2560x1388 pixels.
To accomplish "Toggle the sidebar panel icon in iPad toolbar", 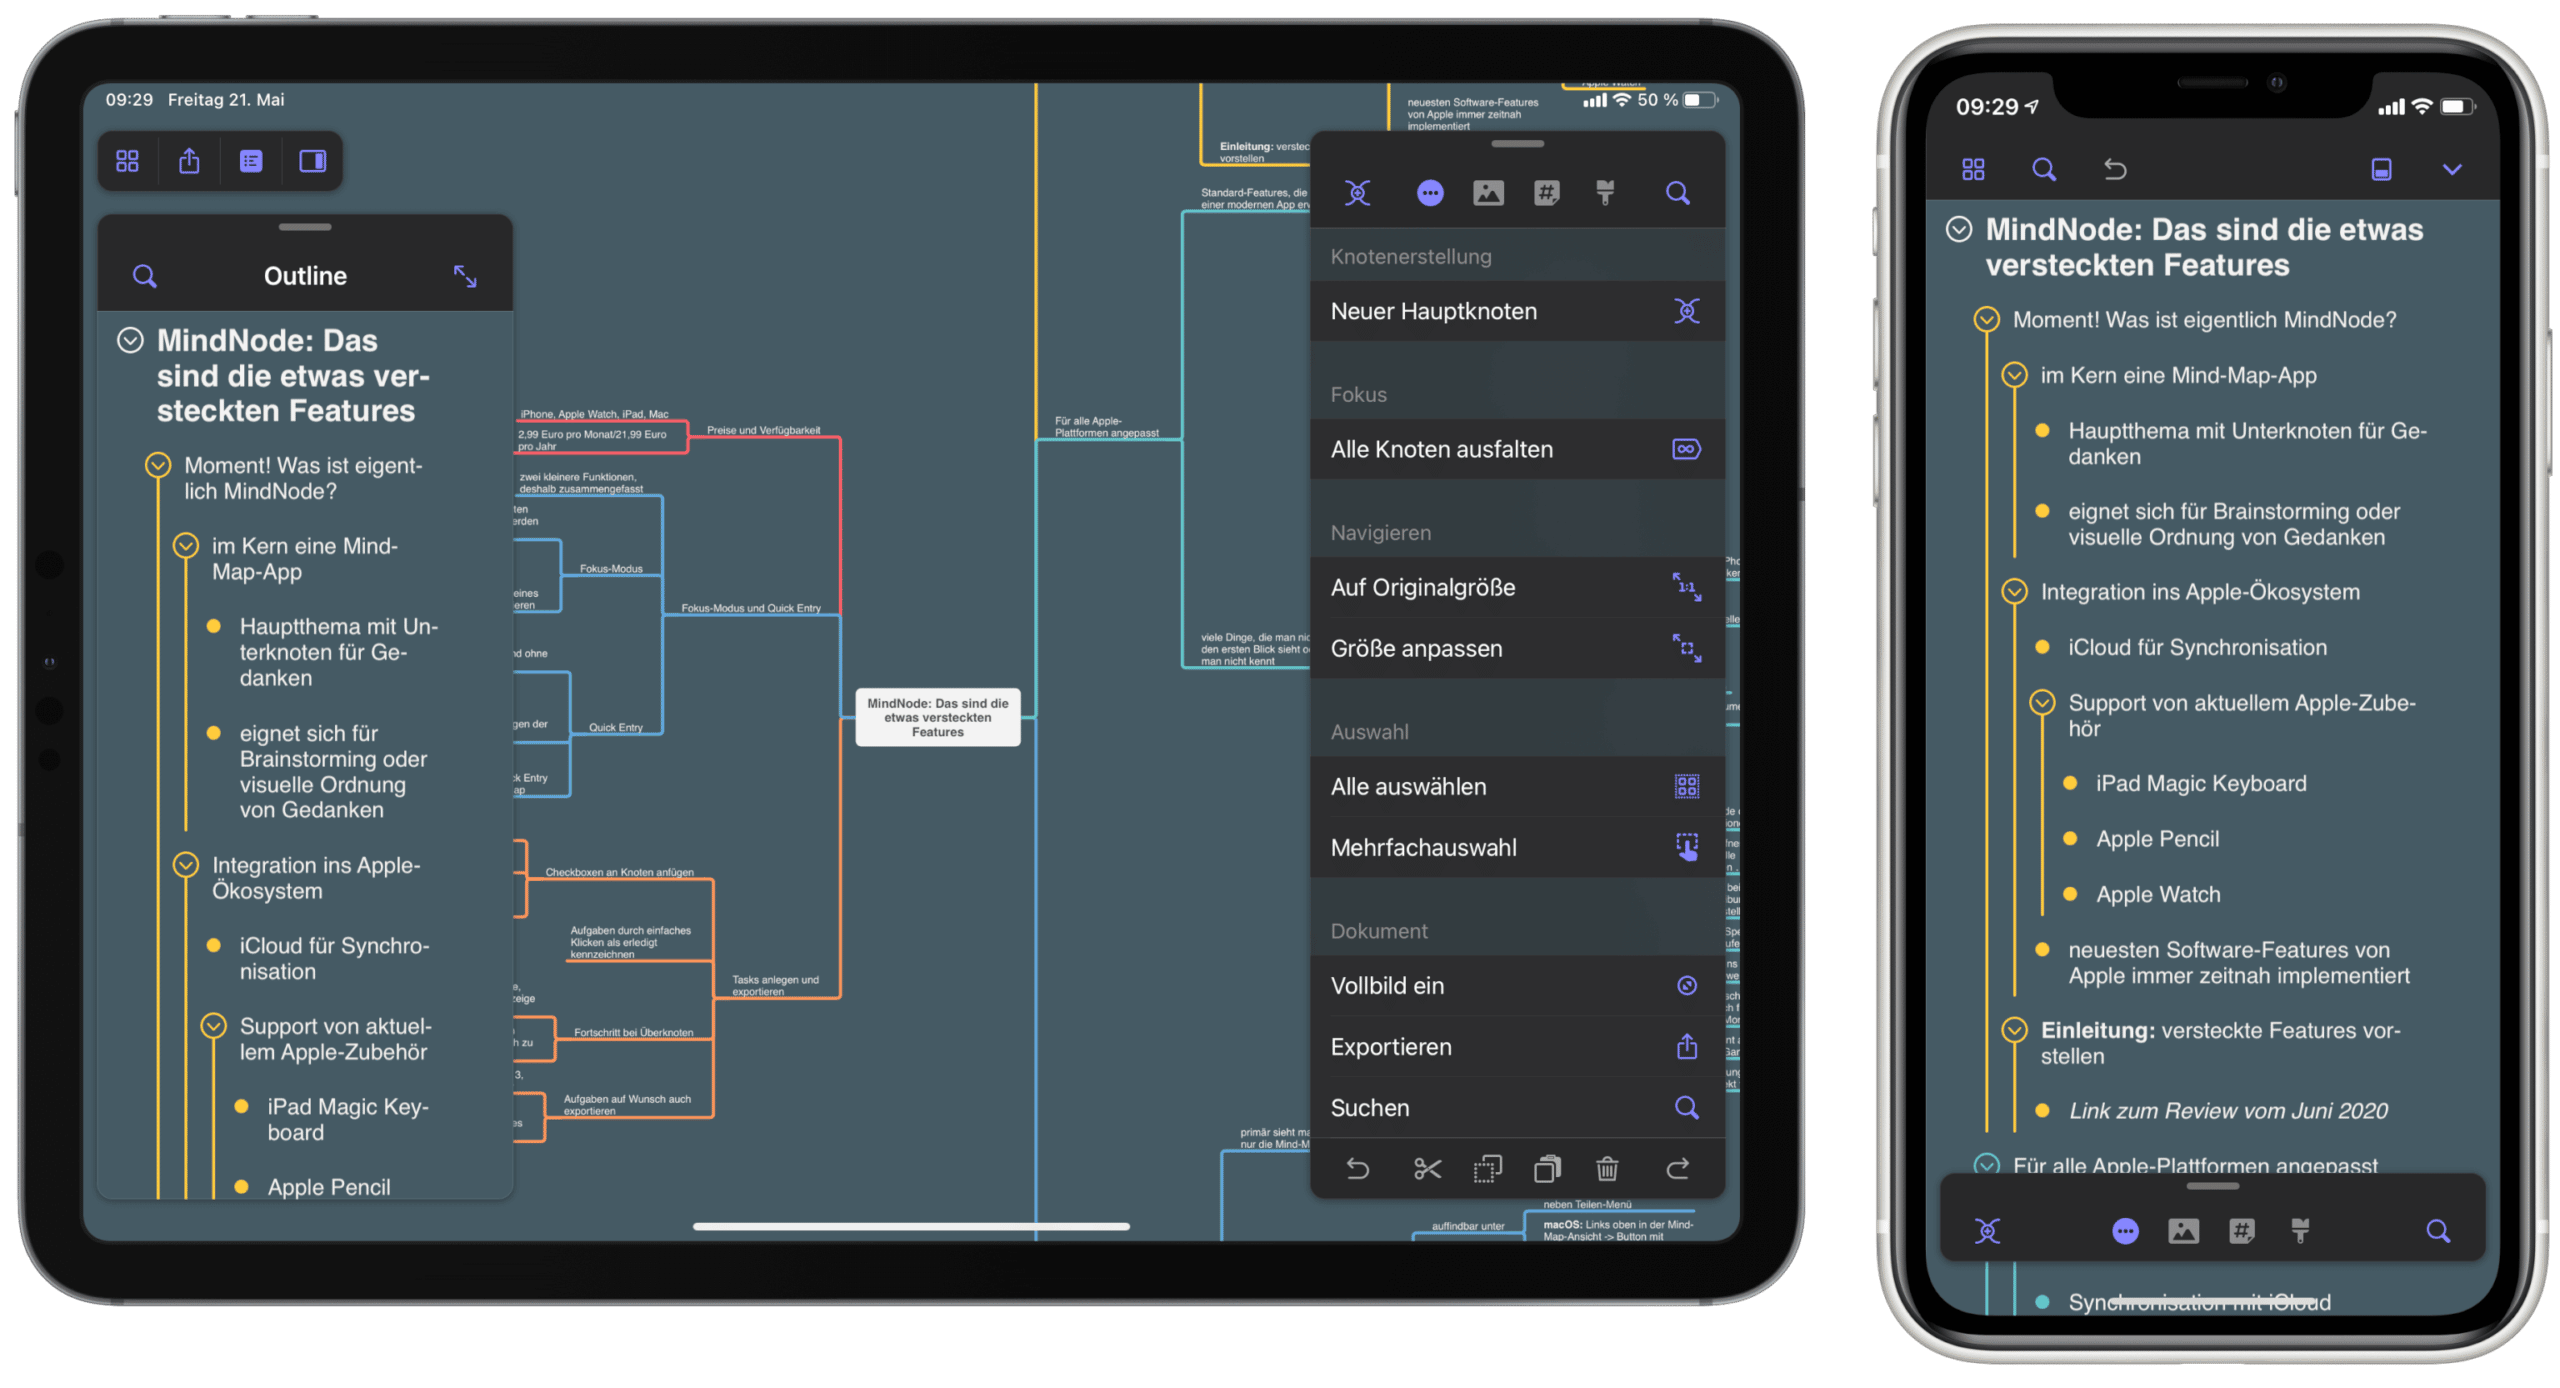I will point(313,161).
